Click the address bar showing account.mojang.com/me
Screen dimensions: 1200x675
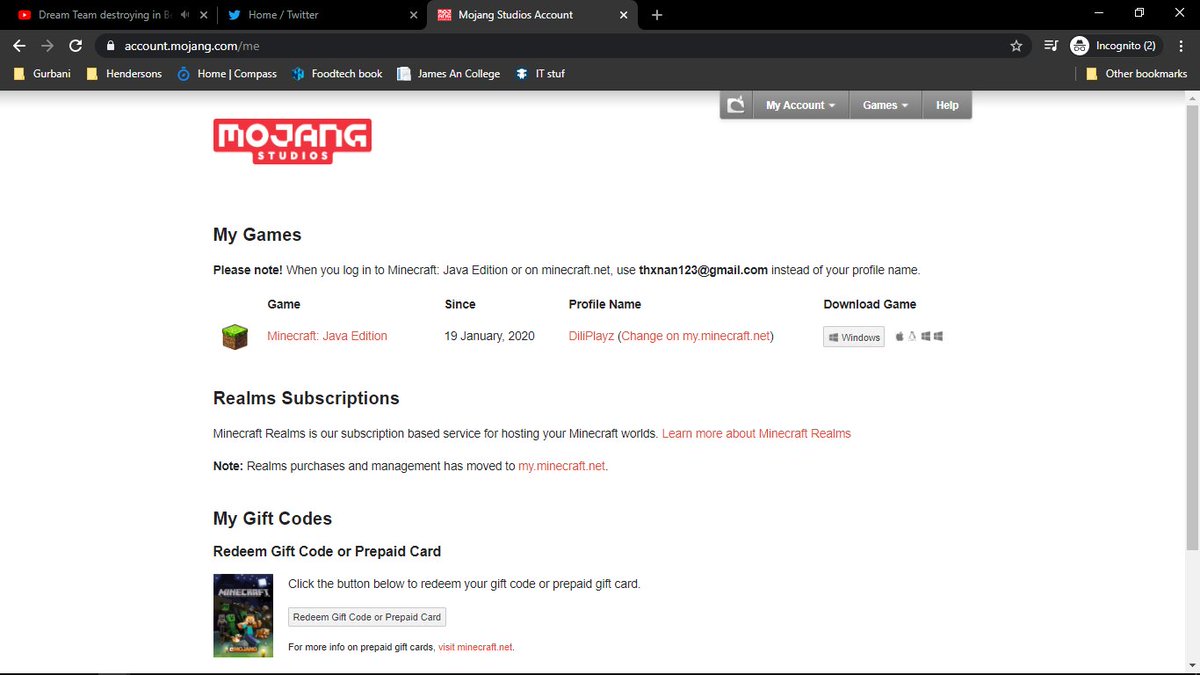[x=565, y=45]
